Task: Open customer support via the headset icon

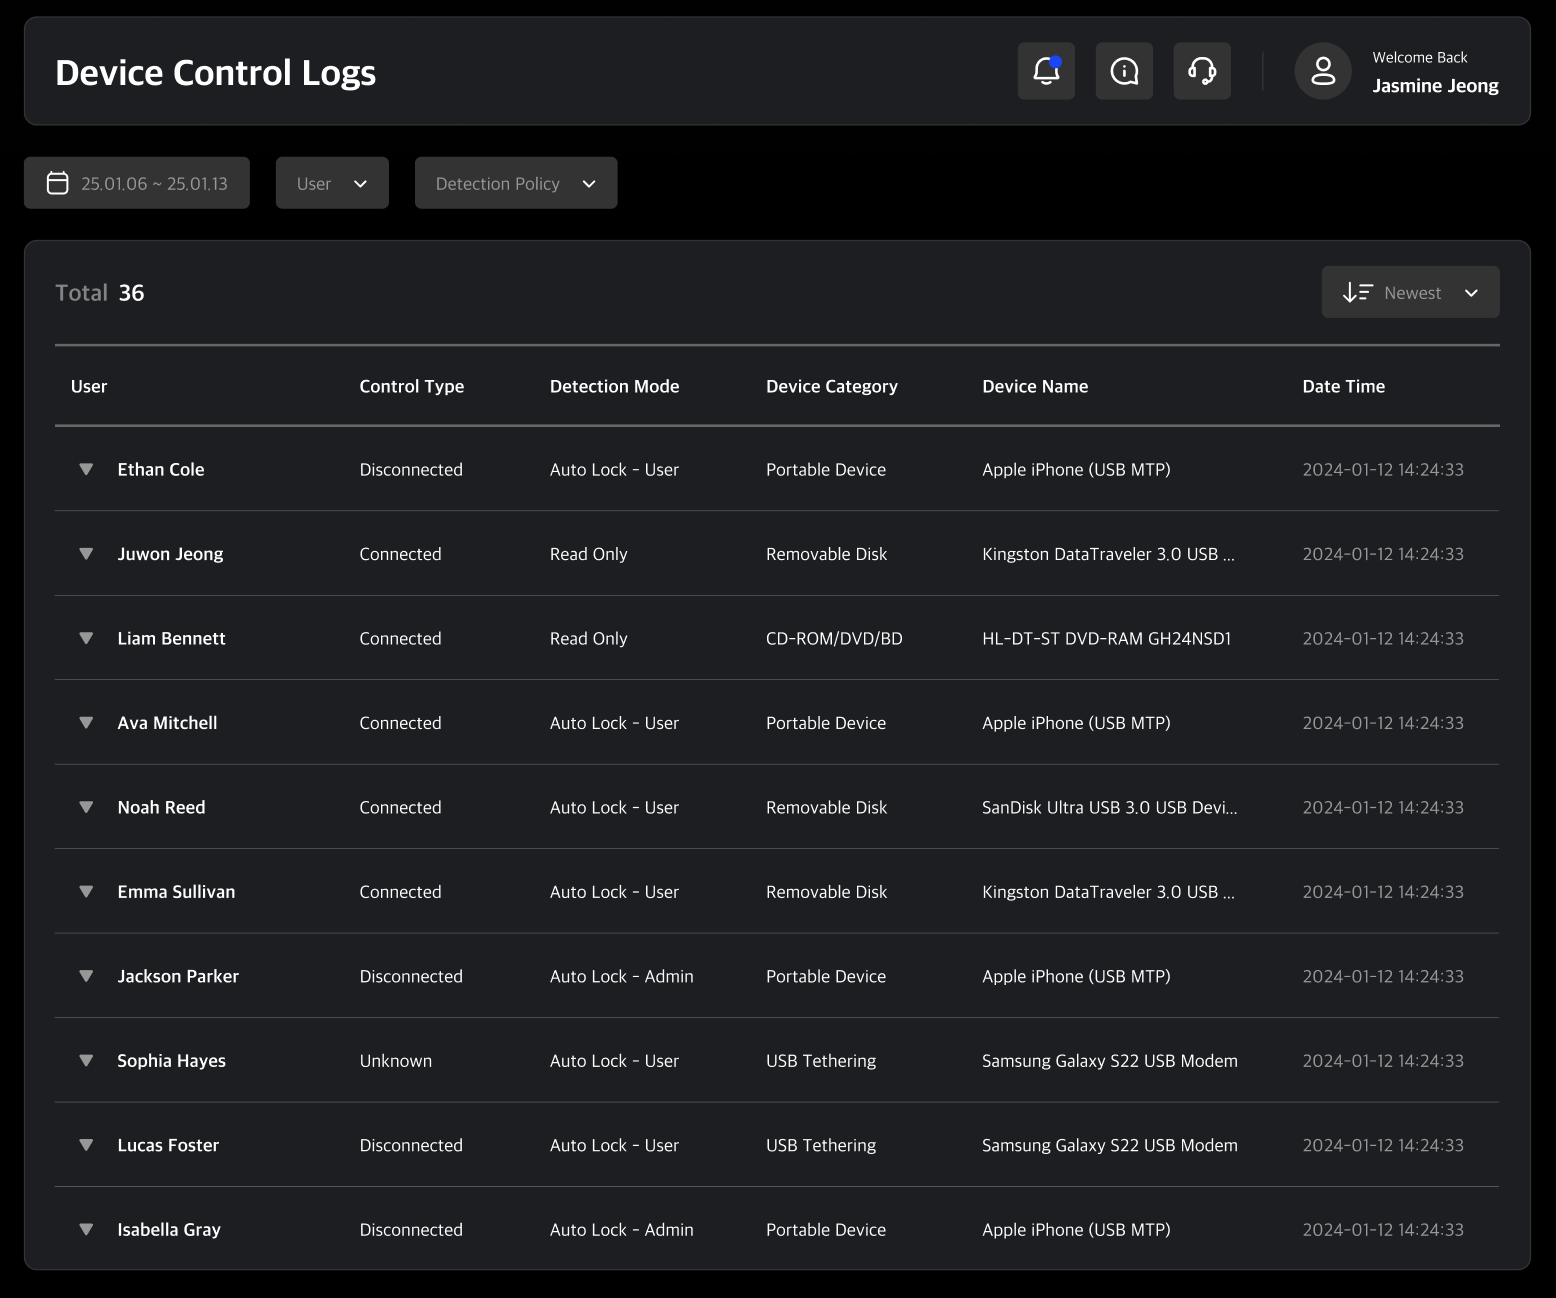Action: 1202,70
